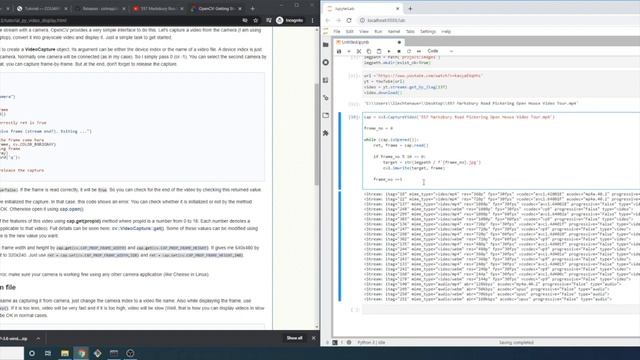
Task: Insert a cell below with the plus icon
Action: 349,51
